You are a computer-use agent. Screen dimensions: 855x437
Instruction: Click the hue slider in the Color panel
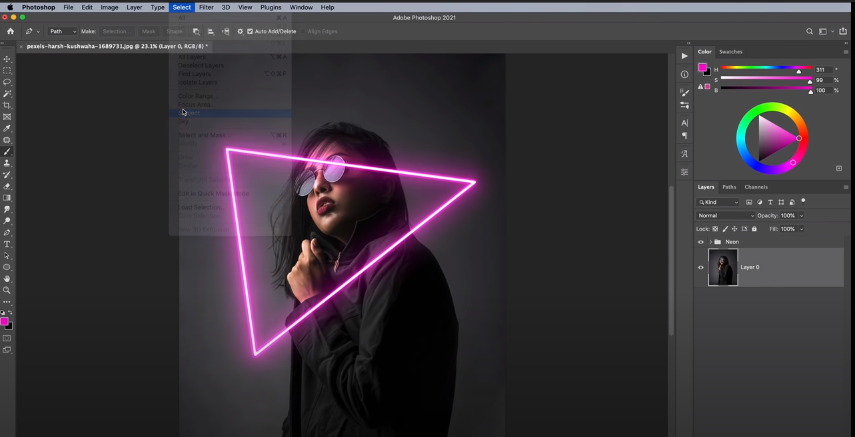pyautogui.click(x=760, y=69)
